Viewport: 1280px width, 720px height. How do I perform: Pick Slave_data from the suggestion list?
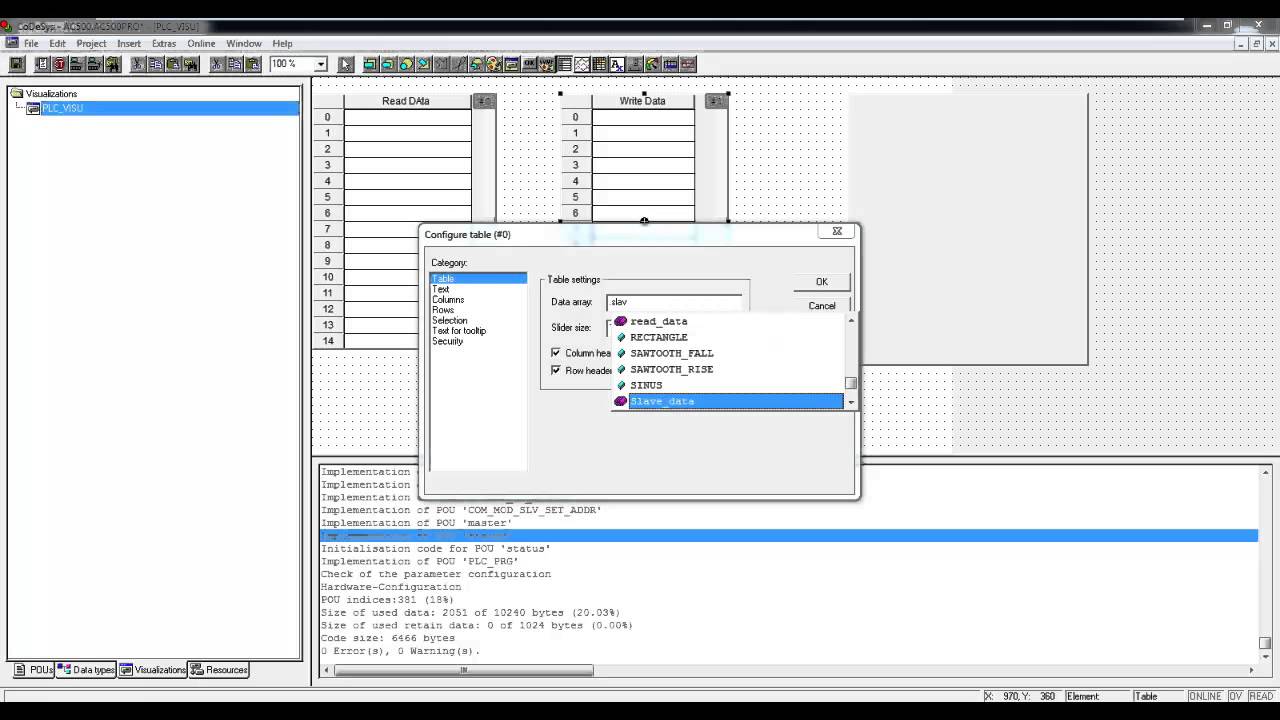click(x=728, y=401)
